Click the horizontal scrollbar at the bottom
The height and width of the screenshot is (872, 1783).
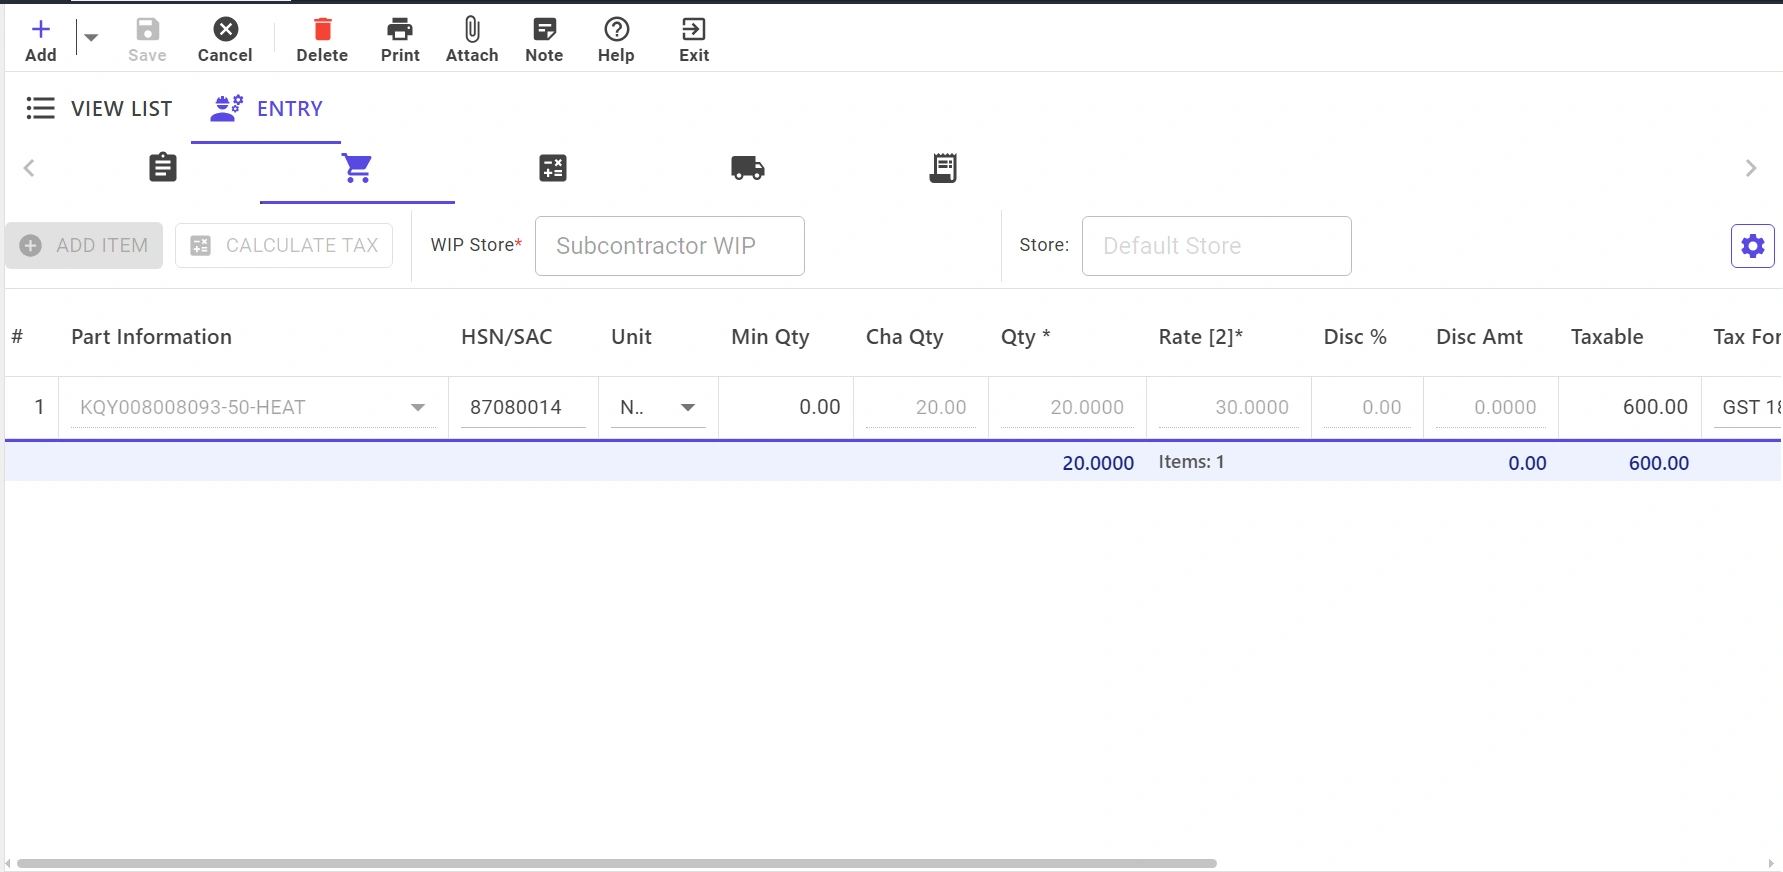[x=617, y=863]
